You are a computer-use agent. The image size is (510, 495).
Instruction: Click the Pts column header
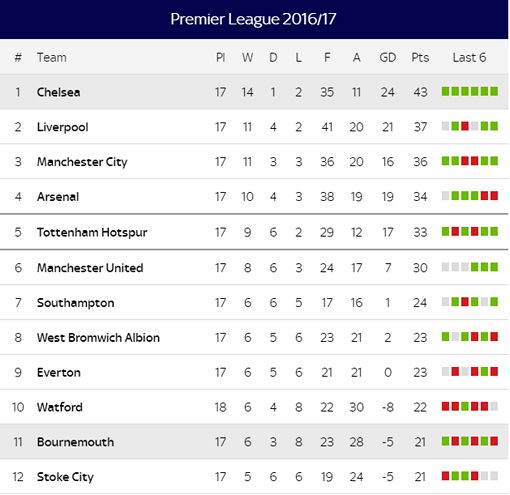tap(420, 58)
